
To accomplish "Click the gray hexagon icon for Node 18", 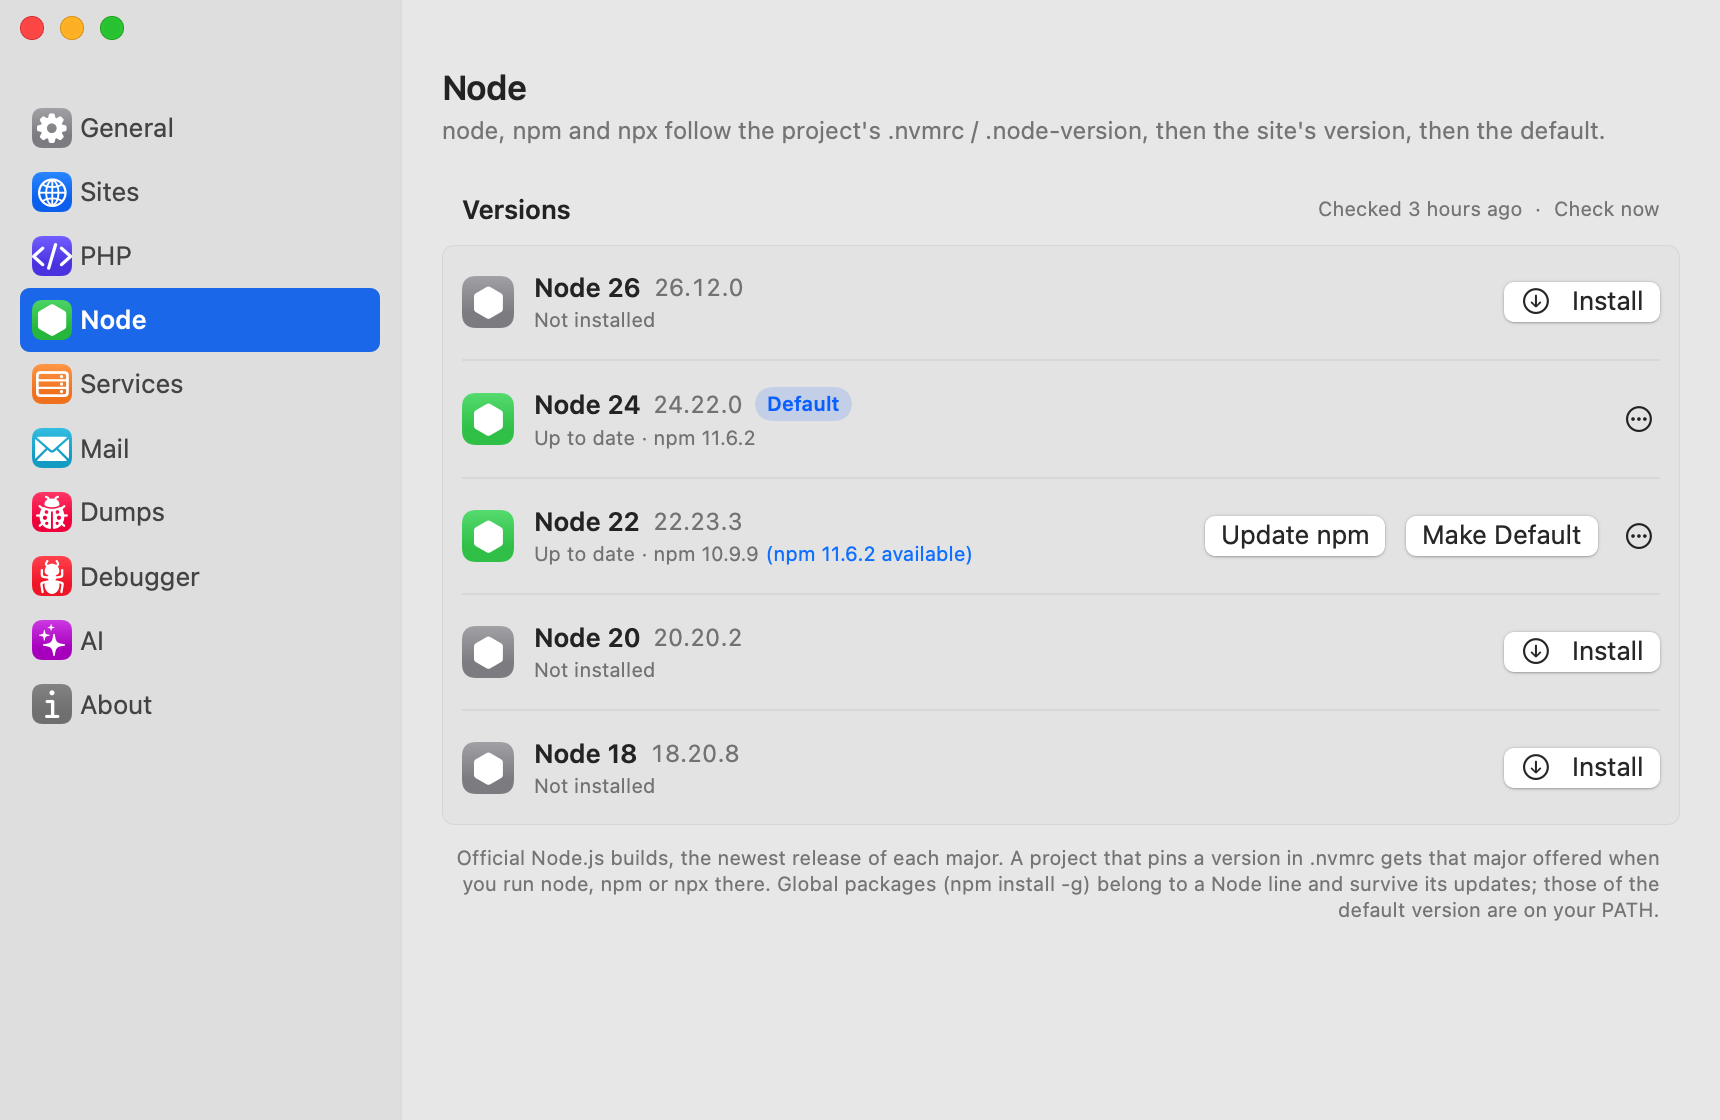I will point(488,768).
